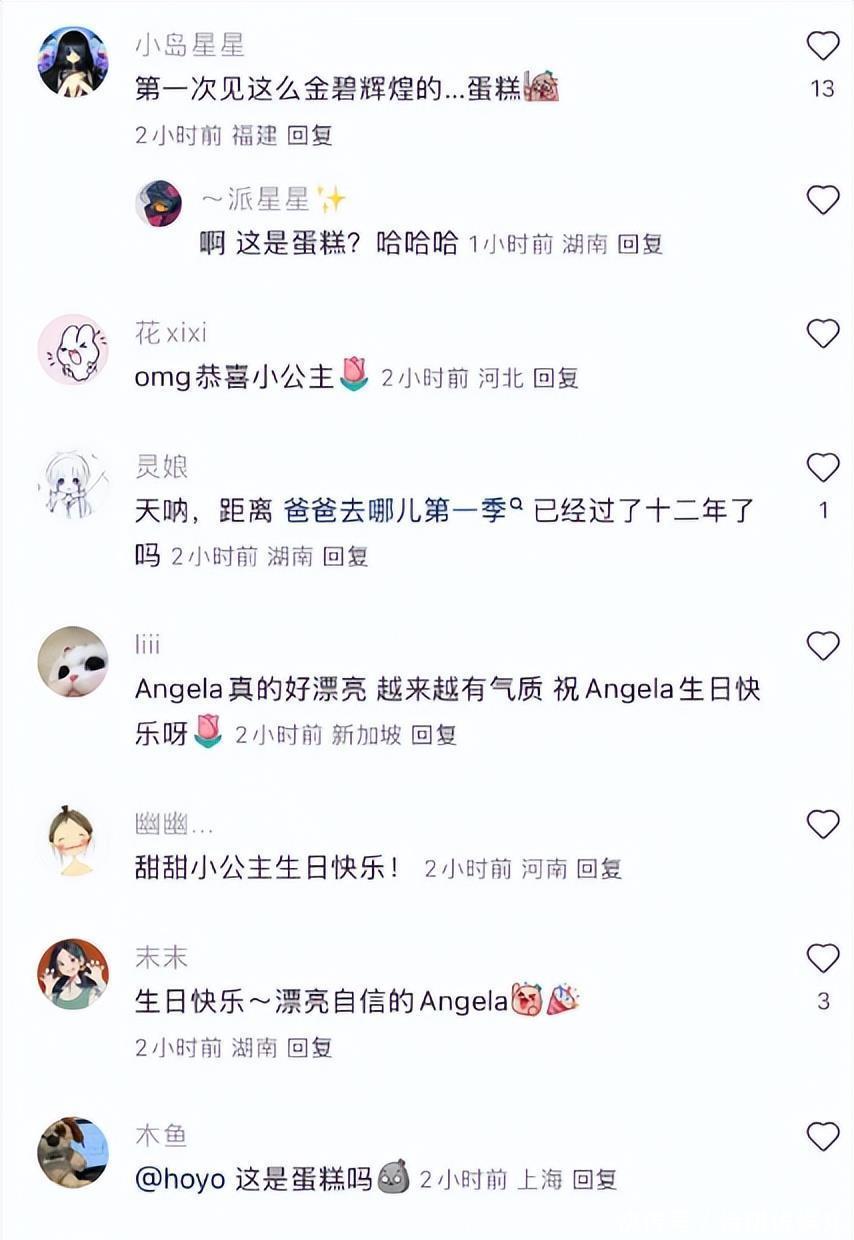
Task: Like 小岛星星's comment with the heart
Action: click(822, 46)
